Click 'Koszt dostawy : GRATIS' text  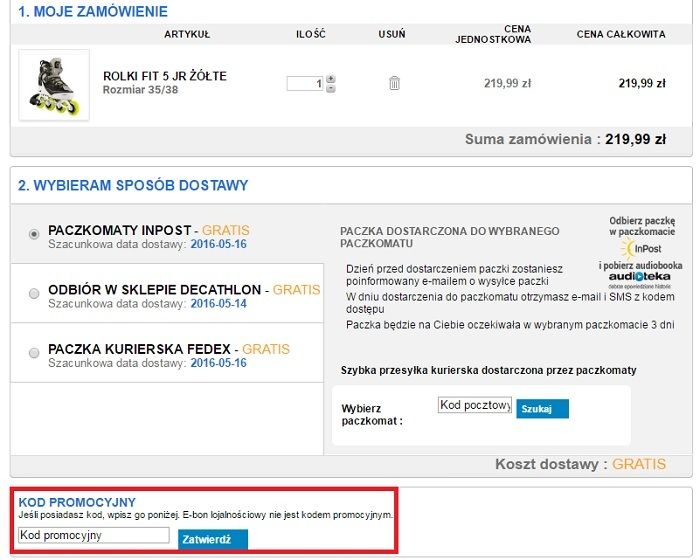coord(580,464)
